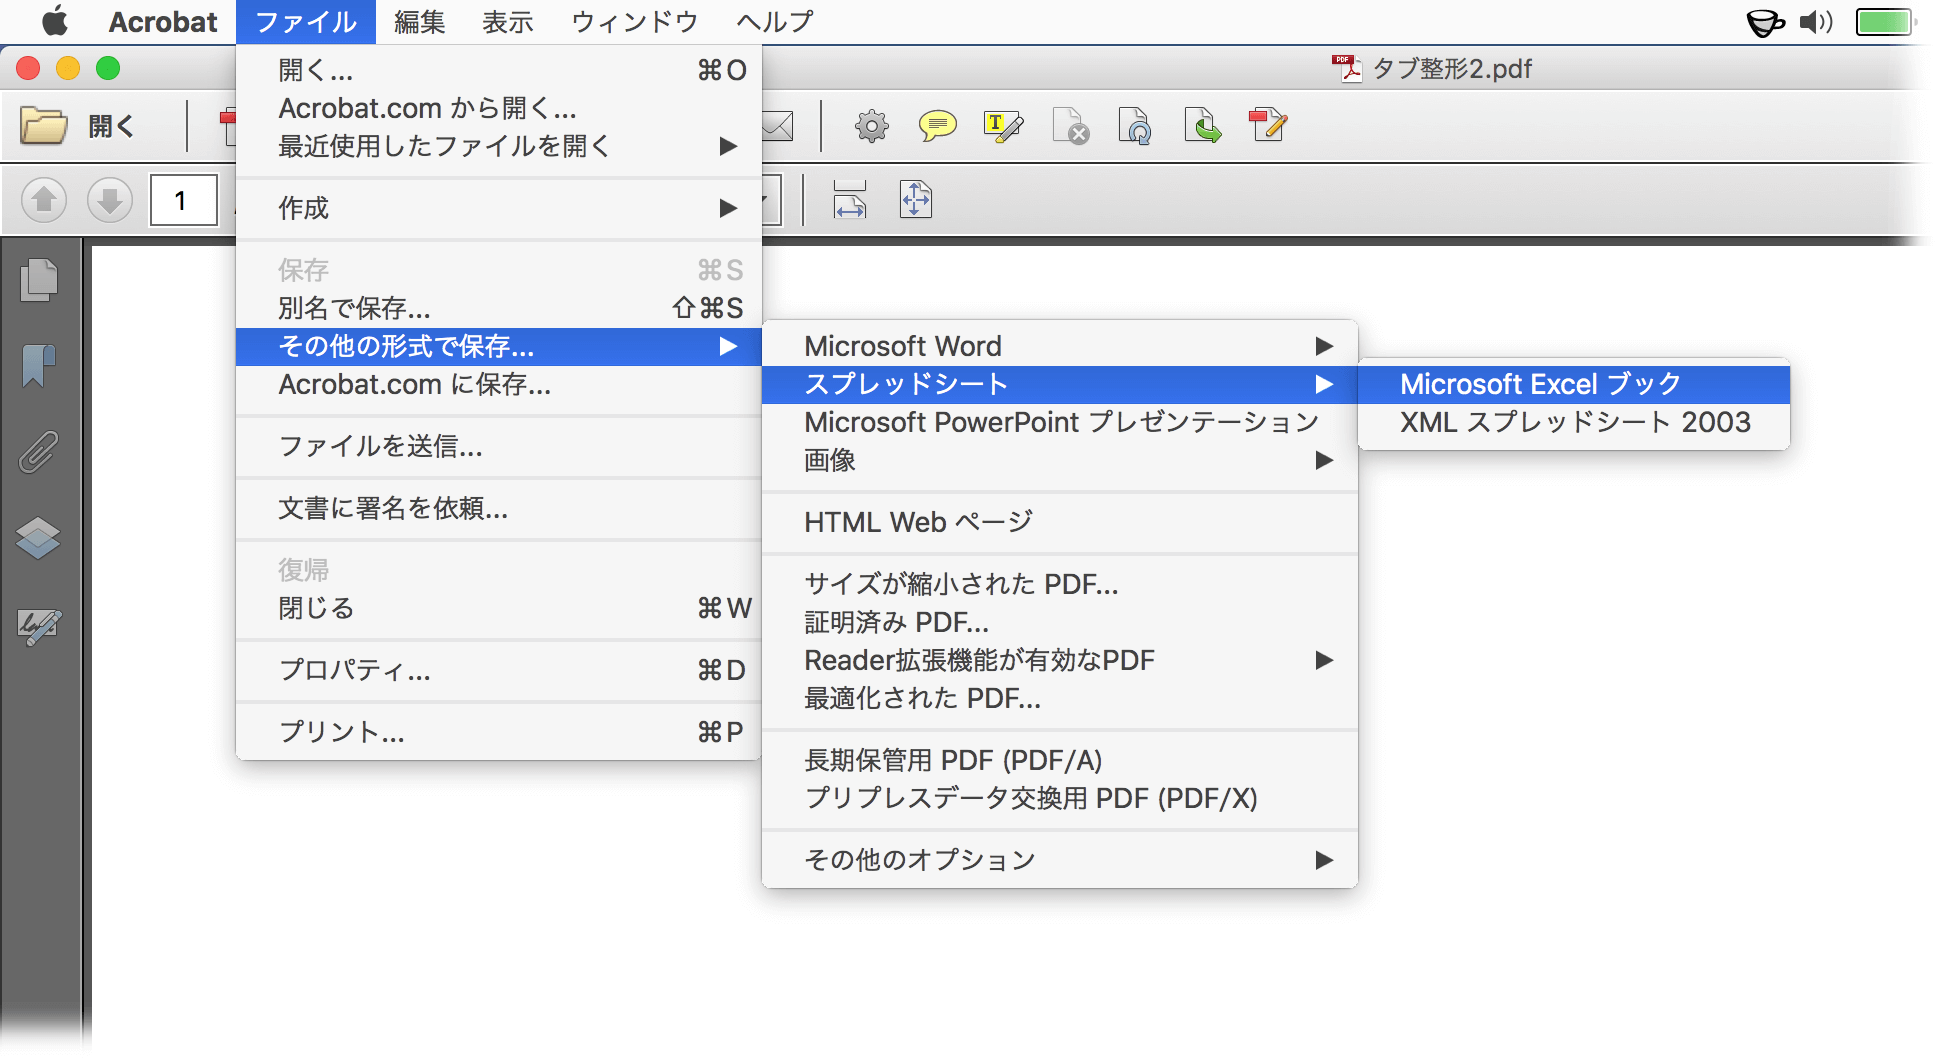1938x1058 pixels.
Task: Expand 画像 submenu
Action: pyautogui.click(x=1060, y=460)
